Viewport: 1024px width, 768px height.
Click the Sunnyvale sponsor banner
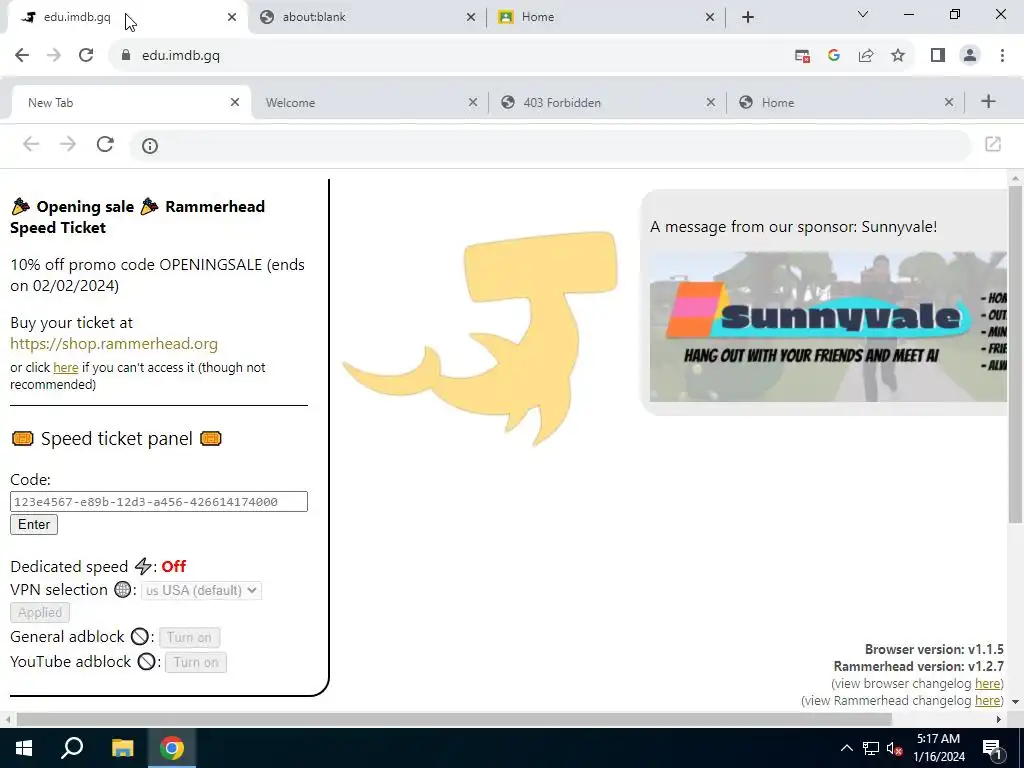pos(828,327)
